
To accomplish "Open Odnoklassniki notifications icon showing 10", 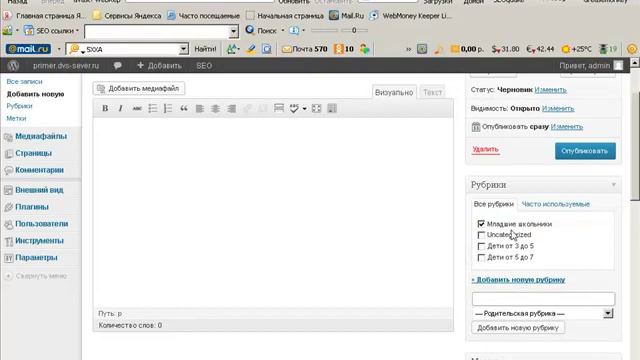I will point(344,49).
